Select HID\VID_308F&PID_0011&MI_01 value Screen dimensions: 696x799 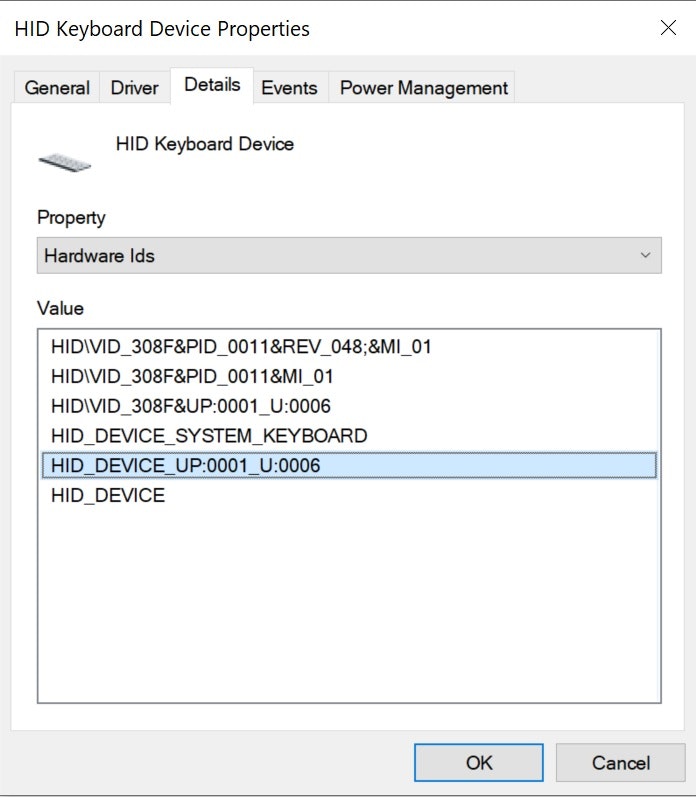click(192, 377)
